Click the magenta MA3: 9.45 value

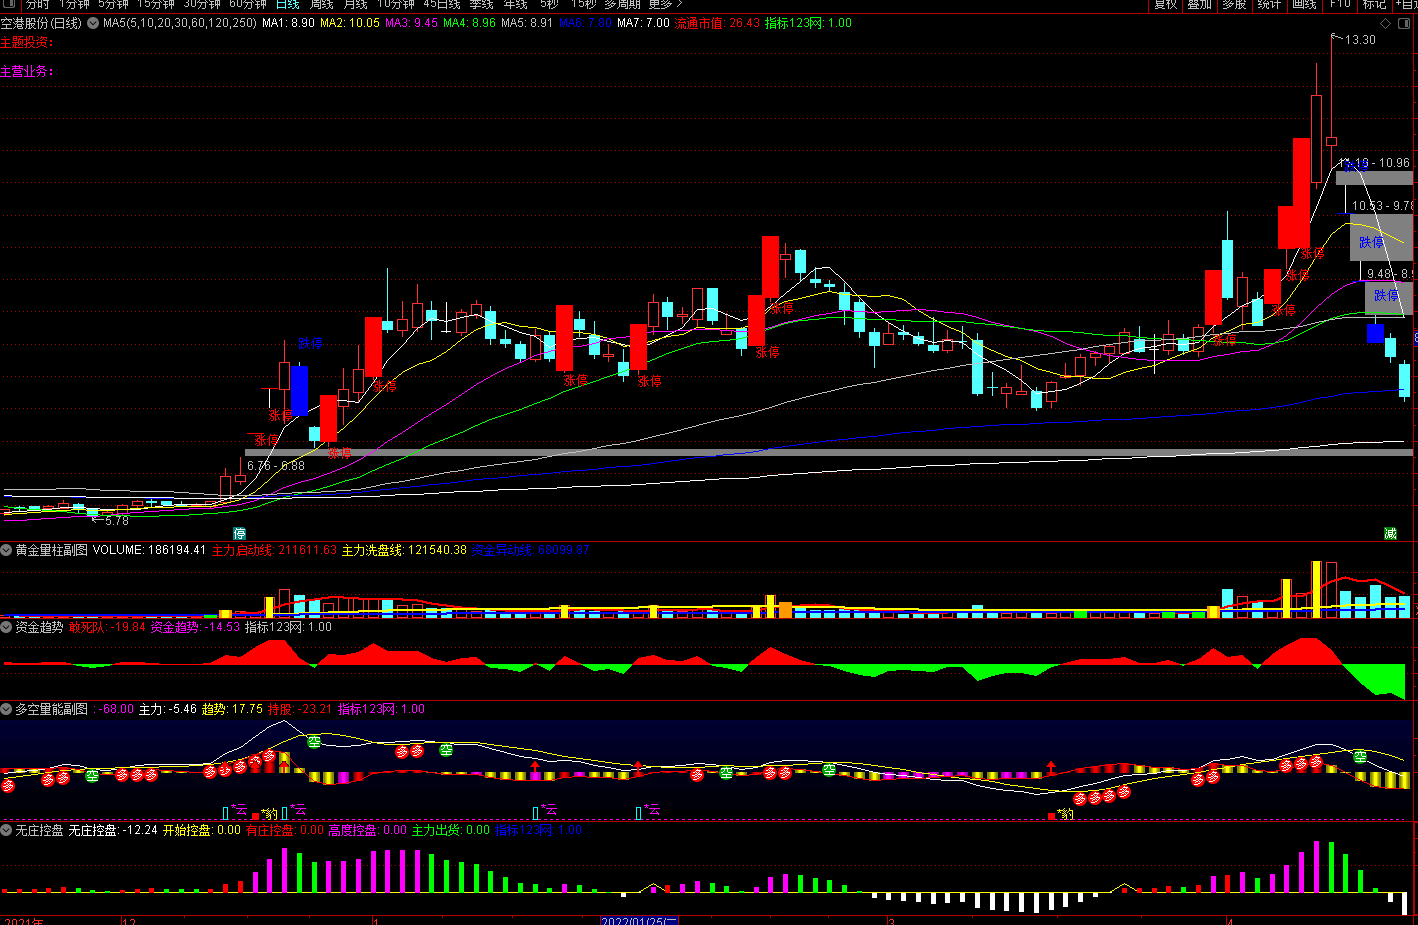coord(412,23)
